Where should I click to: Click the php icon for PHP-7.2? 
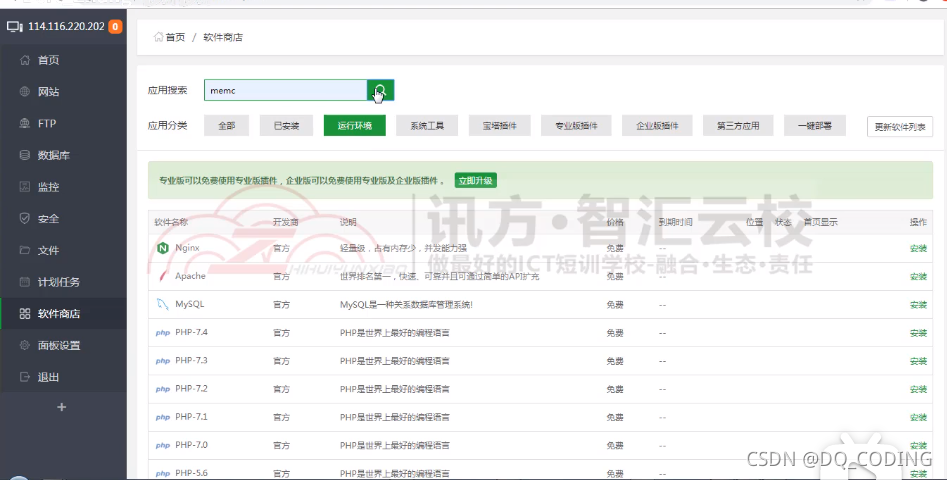162,389
